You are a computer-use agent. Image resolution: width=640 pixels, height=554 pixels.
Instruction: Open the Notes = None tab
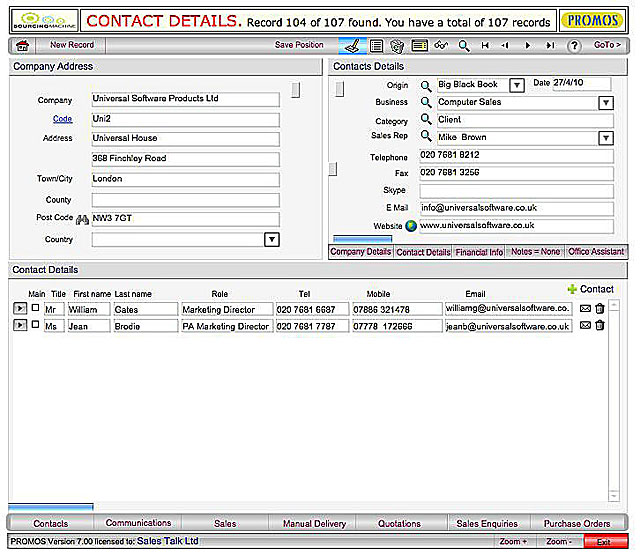535,252
